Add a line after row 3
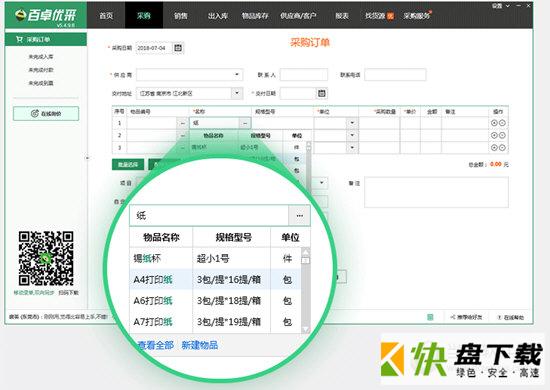Image resolution: width=550 pixels, height=390 pixels. (494, 148)
